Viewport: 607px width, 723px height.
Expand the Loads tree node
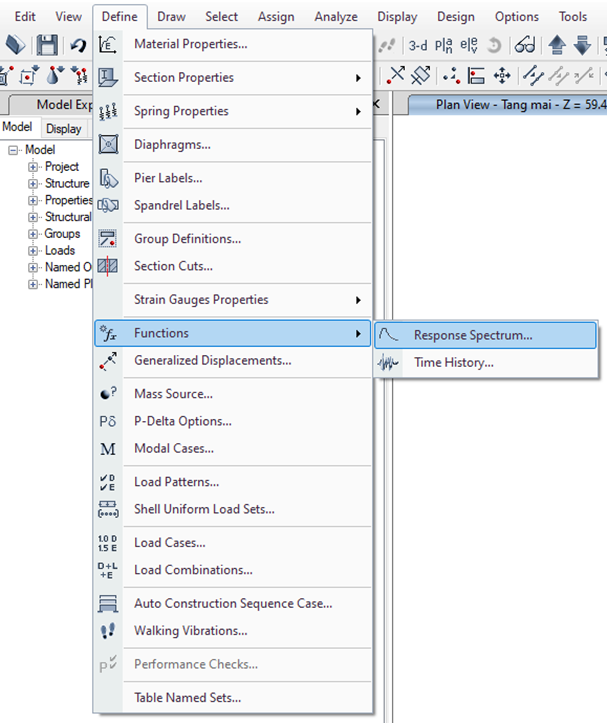(34, 250)
